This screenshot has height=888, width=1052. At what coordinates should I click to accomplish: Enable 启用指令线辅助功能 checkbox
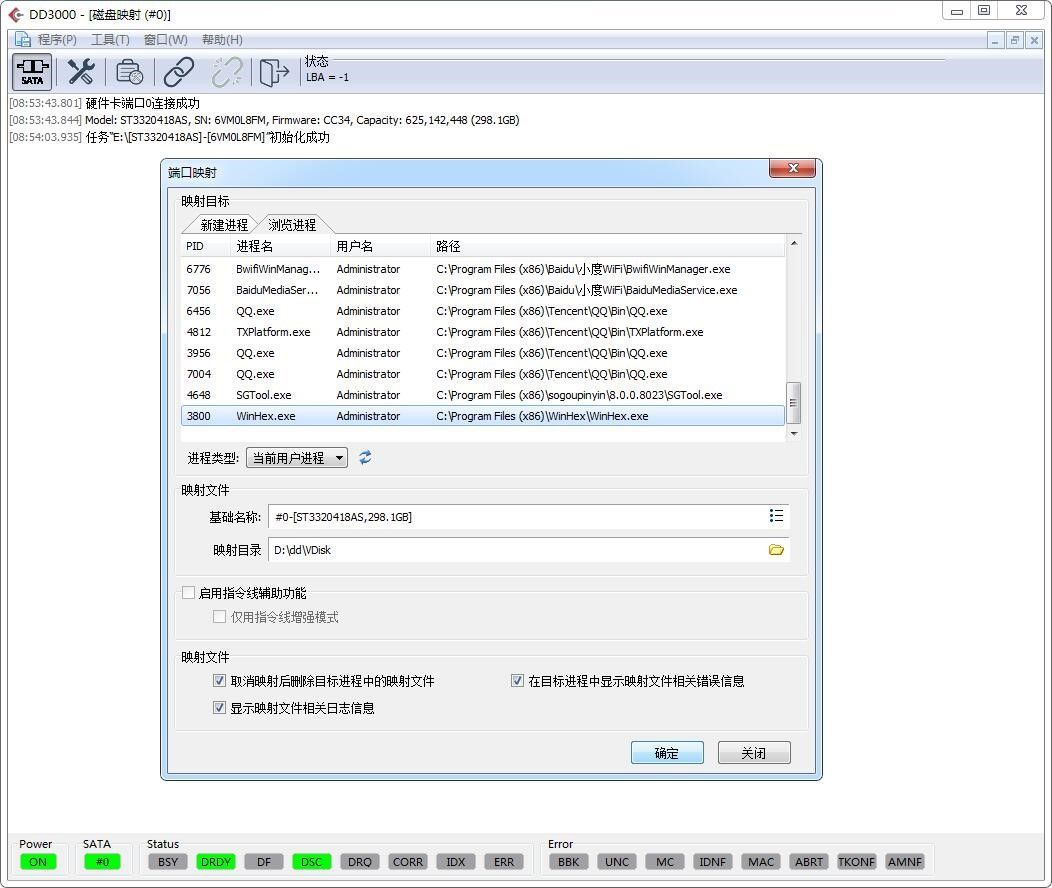189,592
